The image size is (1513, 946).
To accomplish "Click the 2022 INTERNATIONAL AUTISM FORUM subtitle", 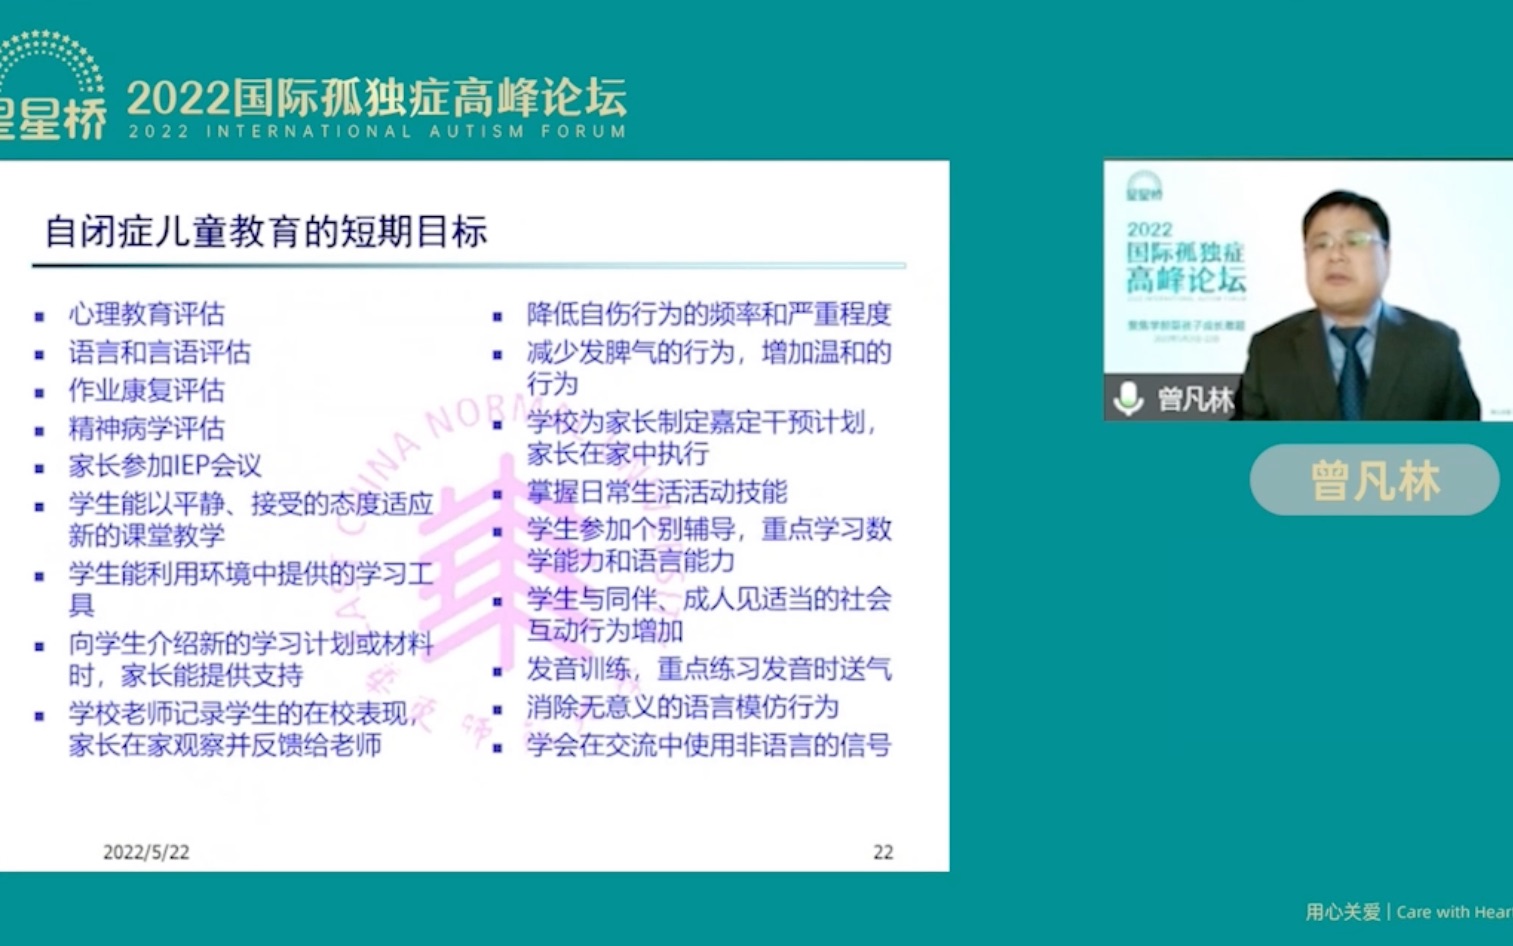I will (377, 131).
